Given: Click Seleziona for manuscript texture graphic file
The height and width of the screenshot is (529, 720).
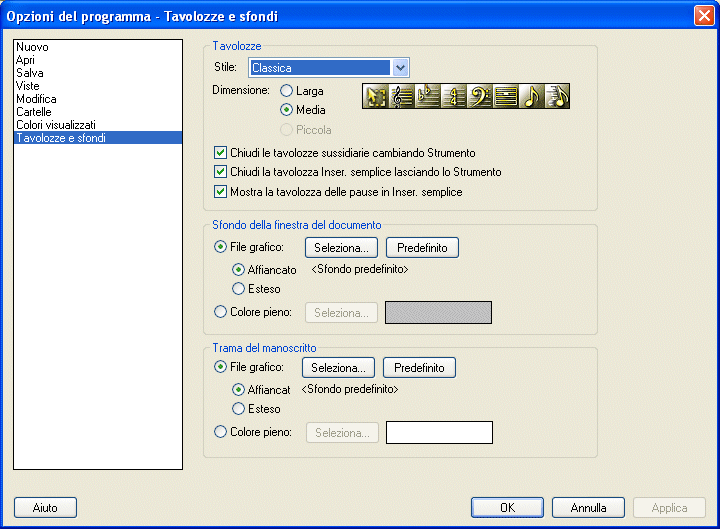Looking at the screenshot, I should [x=338, y=368].
